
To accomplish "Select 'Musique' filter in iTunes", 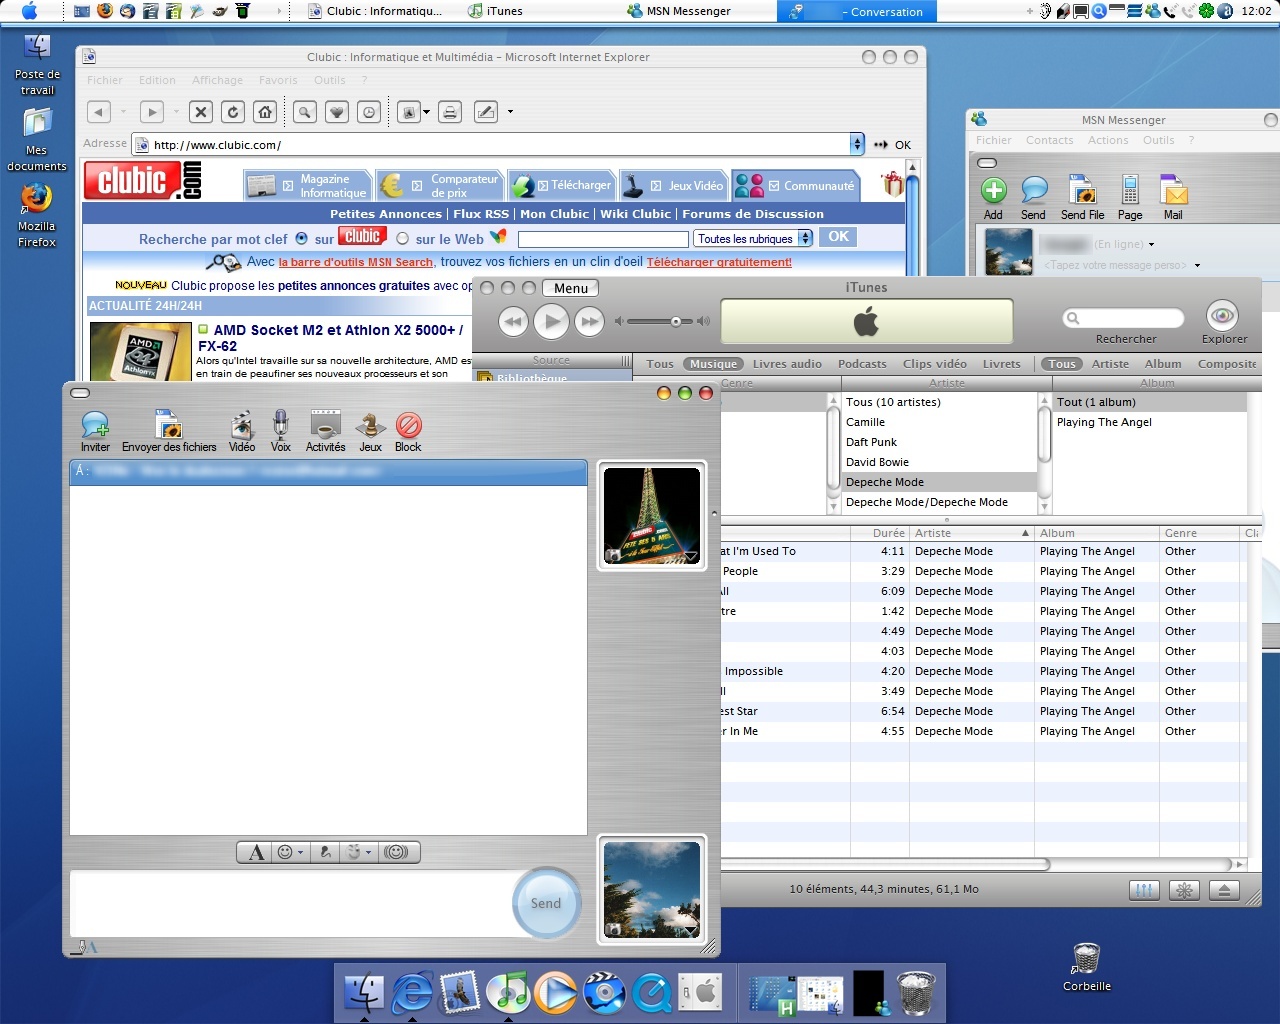I will coord(714,364).
